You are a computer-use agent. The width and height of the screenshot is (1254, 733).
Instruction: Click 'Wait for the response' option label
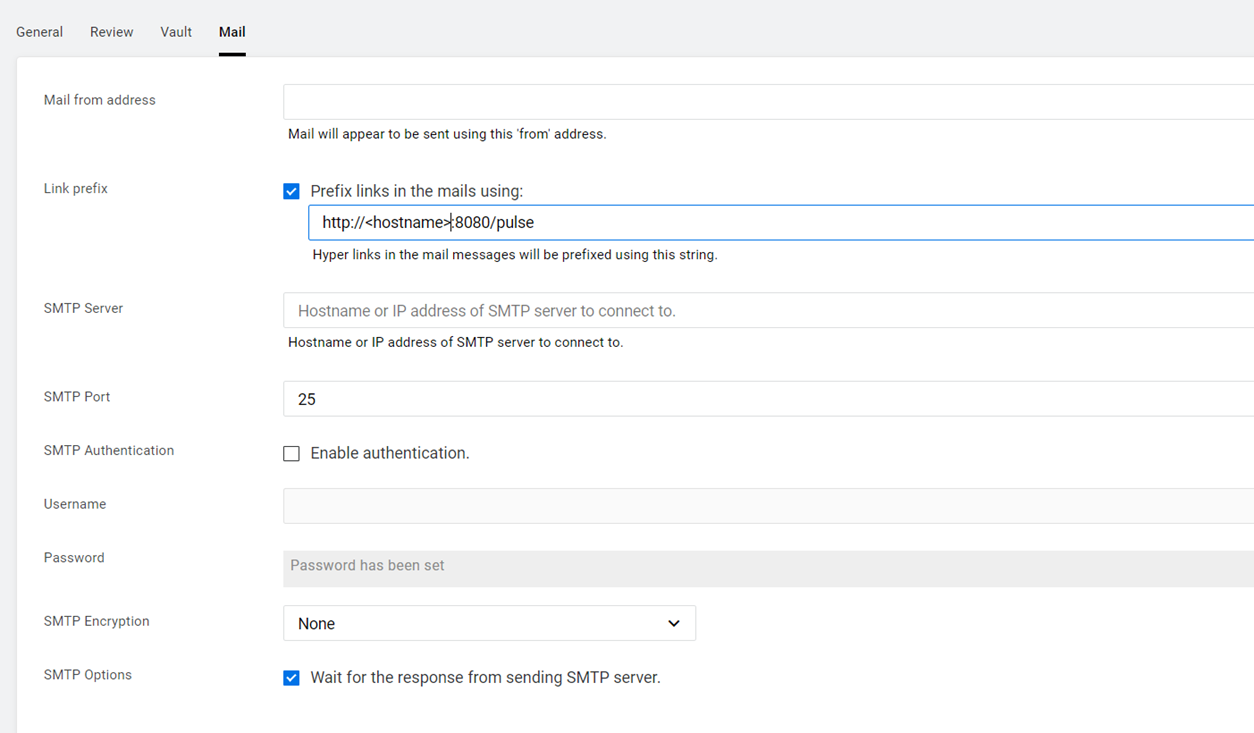[485, 678]
